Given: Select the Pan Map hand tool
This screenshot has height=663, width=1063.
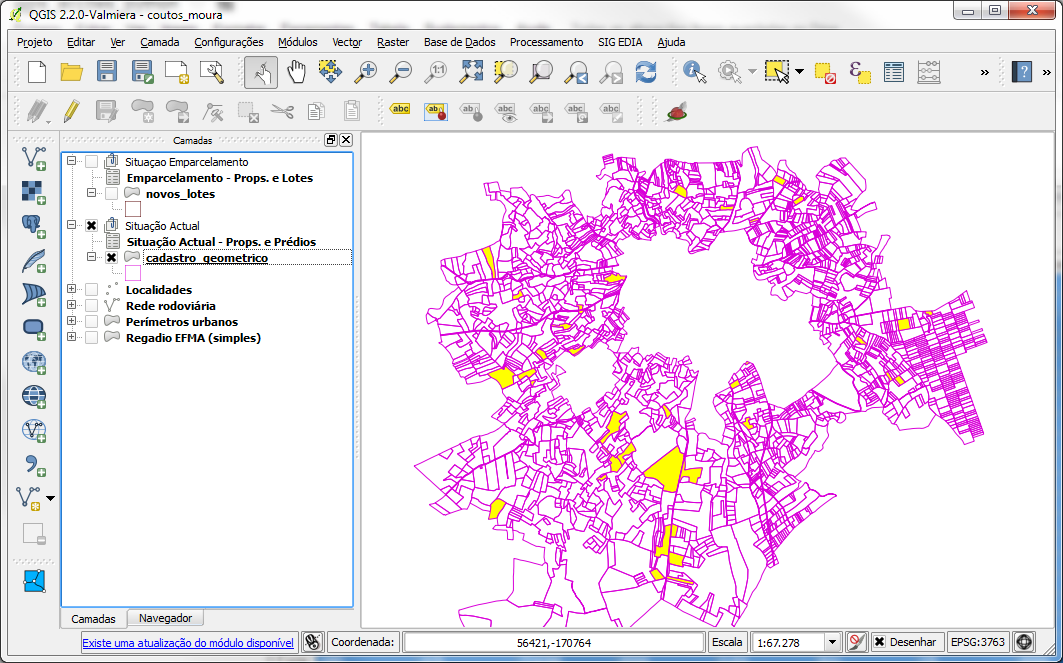Looking at the screenshot, I should click(x=296, y=72).
